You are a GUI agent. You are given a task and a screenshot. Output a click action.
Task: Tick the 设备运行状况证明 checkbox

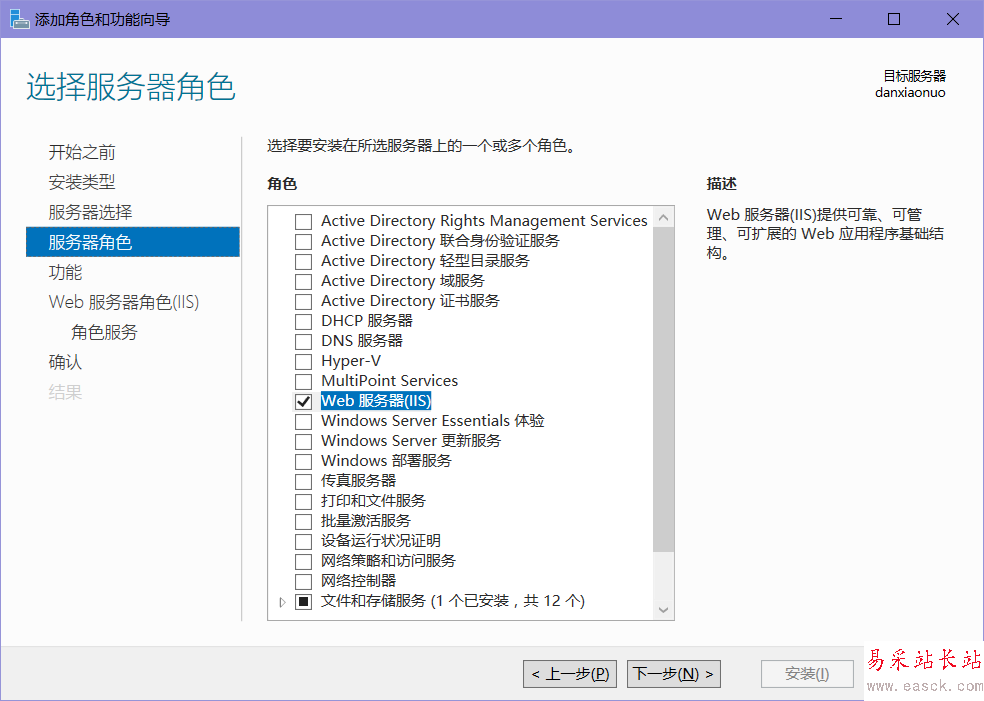coord(303,542)
